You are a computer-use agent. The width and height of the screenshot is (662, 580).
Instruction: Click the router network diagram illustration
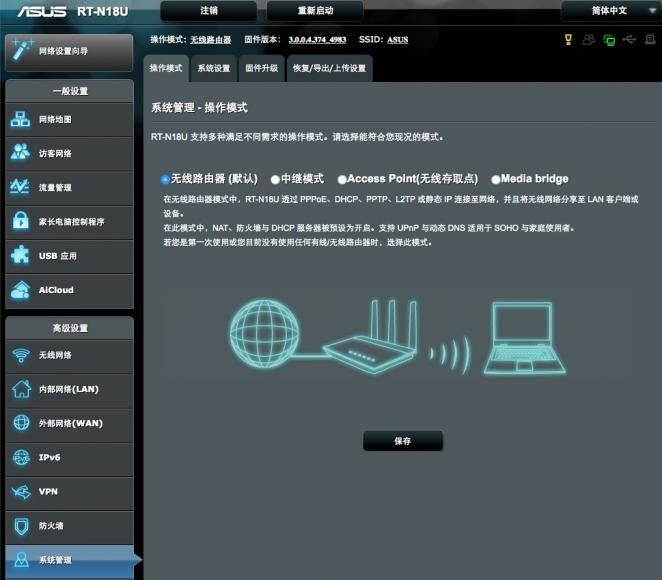[397, 338]
